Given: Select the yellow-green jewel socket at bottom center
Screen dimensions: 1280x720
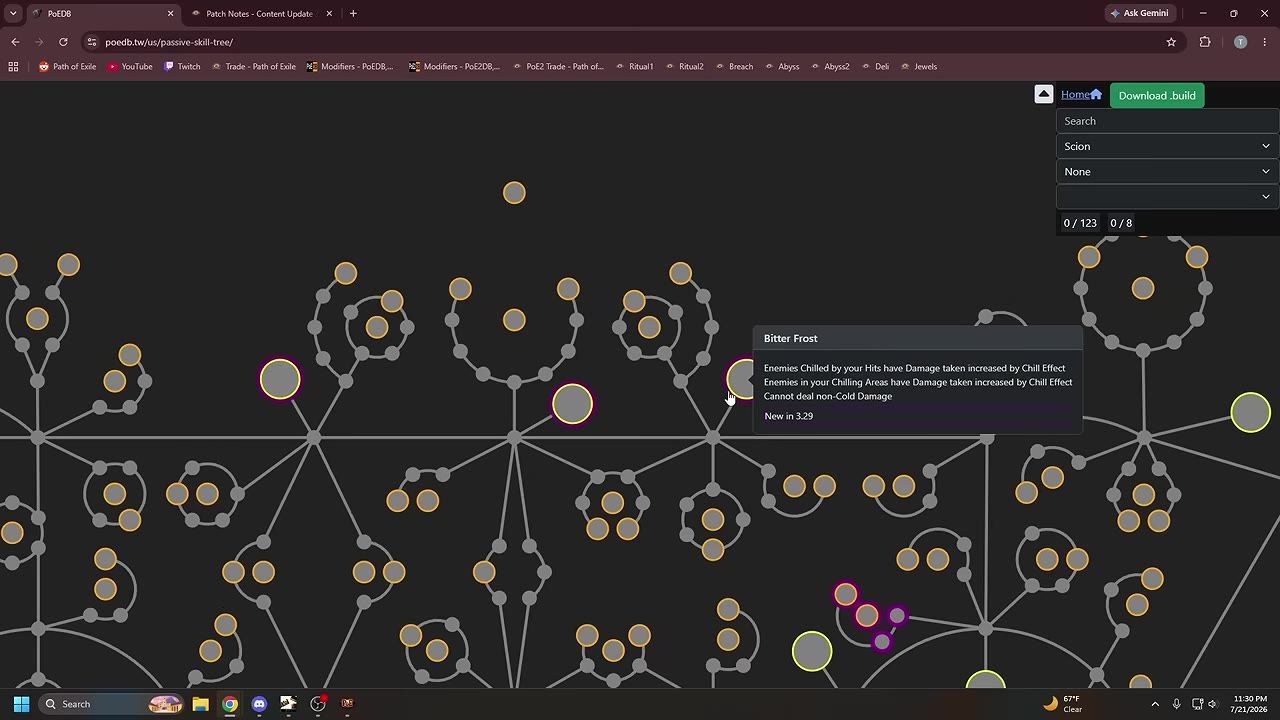Looking at the screenshot, I should 812,652.
